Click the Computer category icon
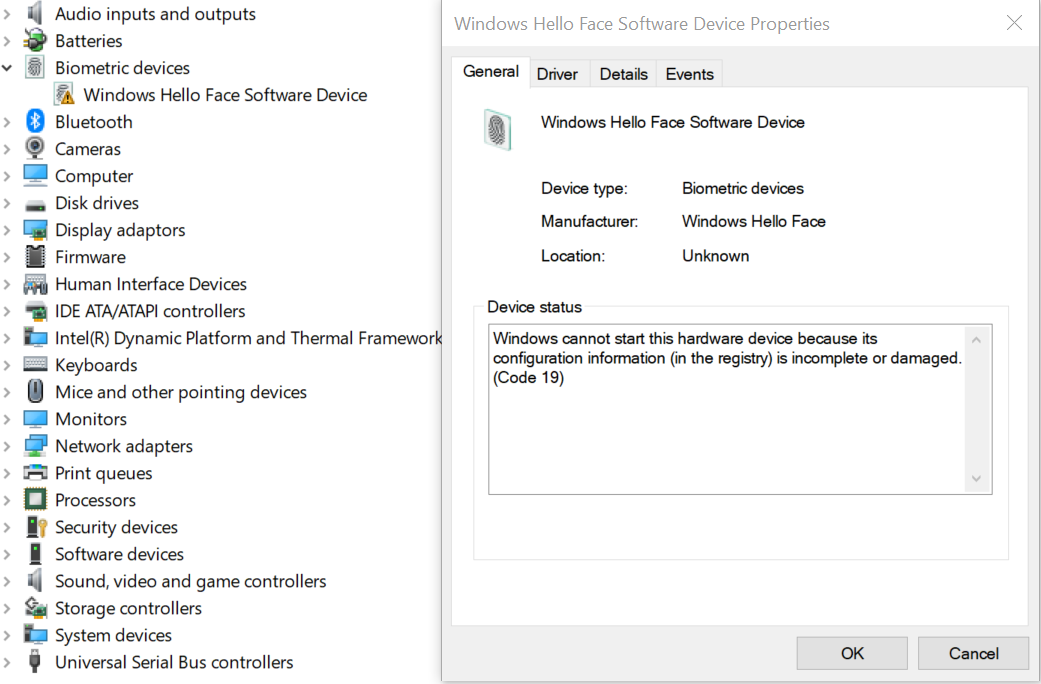The image size is (1041, 684). pos(35,176)
